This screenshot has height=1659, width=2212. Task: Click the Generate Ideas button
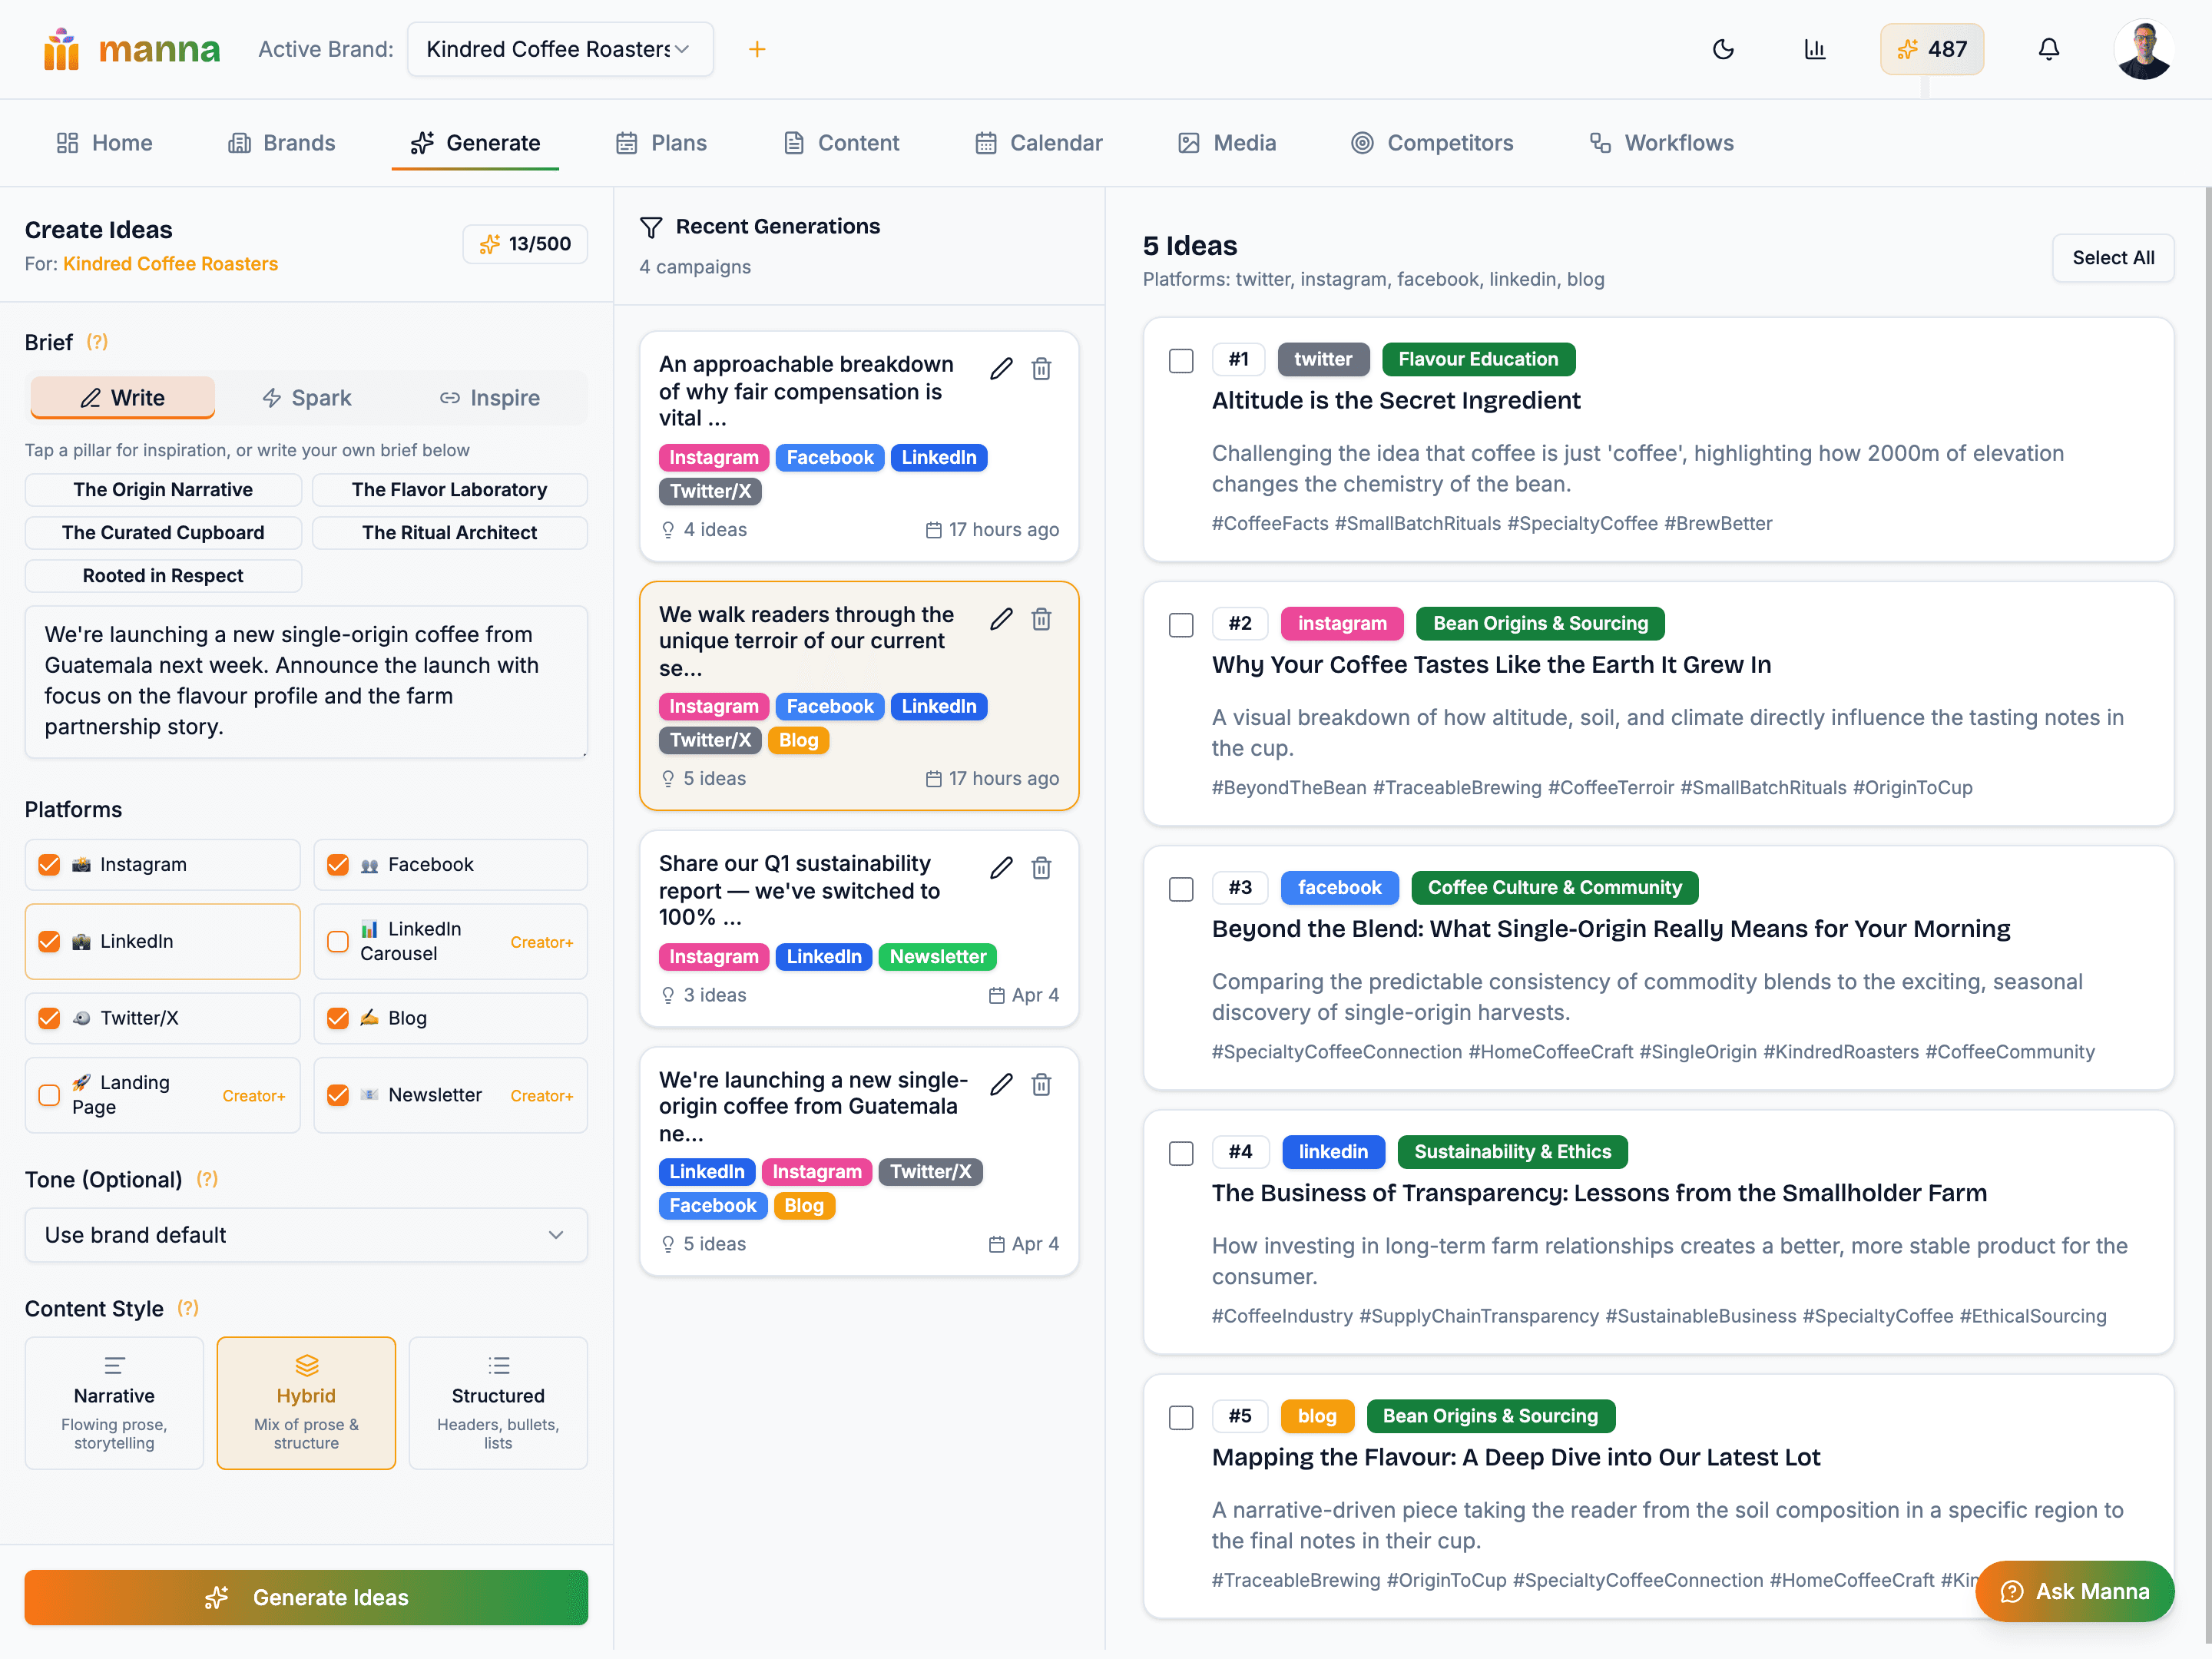(306, 1597)
